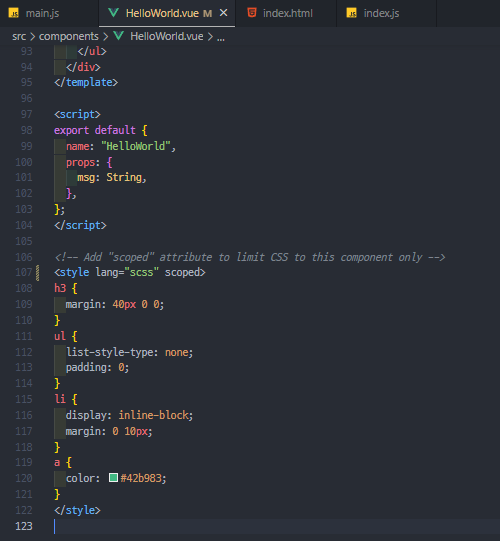Click the modified gutter marker on line 107
The image size is (500, 541).
click(x=37, y=273)
